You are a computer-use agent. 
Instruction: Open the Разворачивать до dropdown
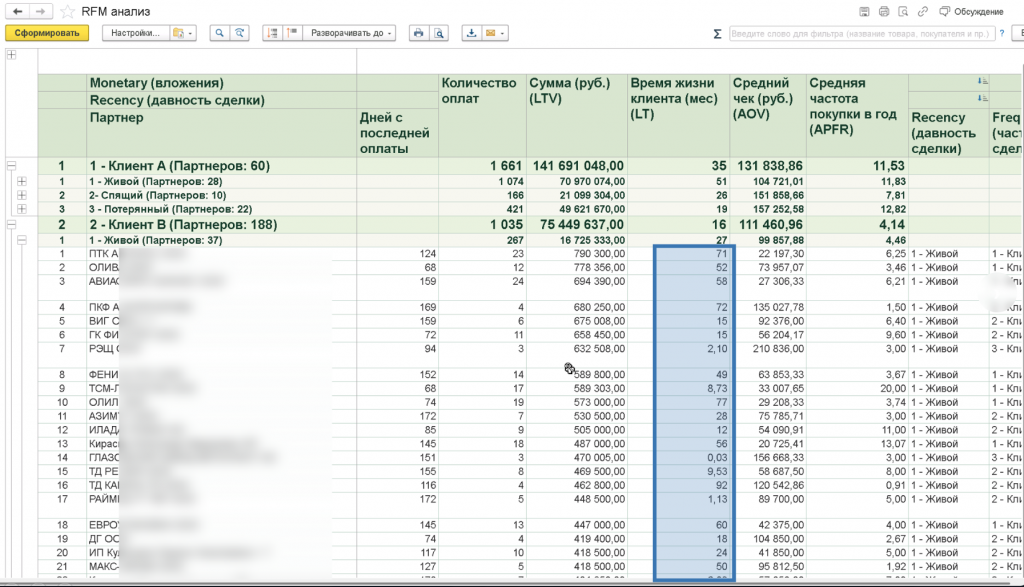pos(349,33)
